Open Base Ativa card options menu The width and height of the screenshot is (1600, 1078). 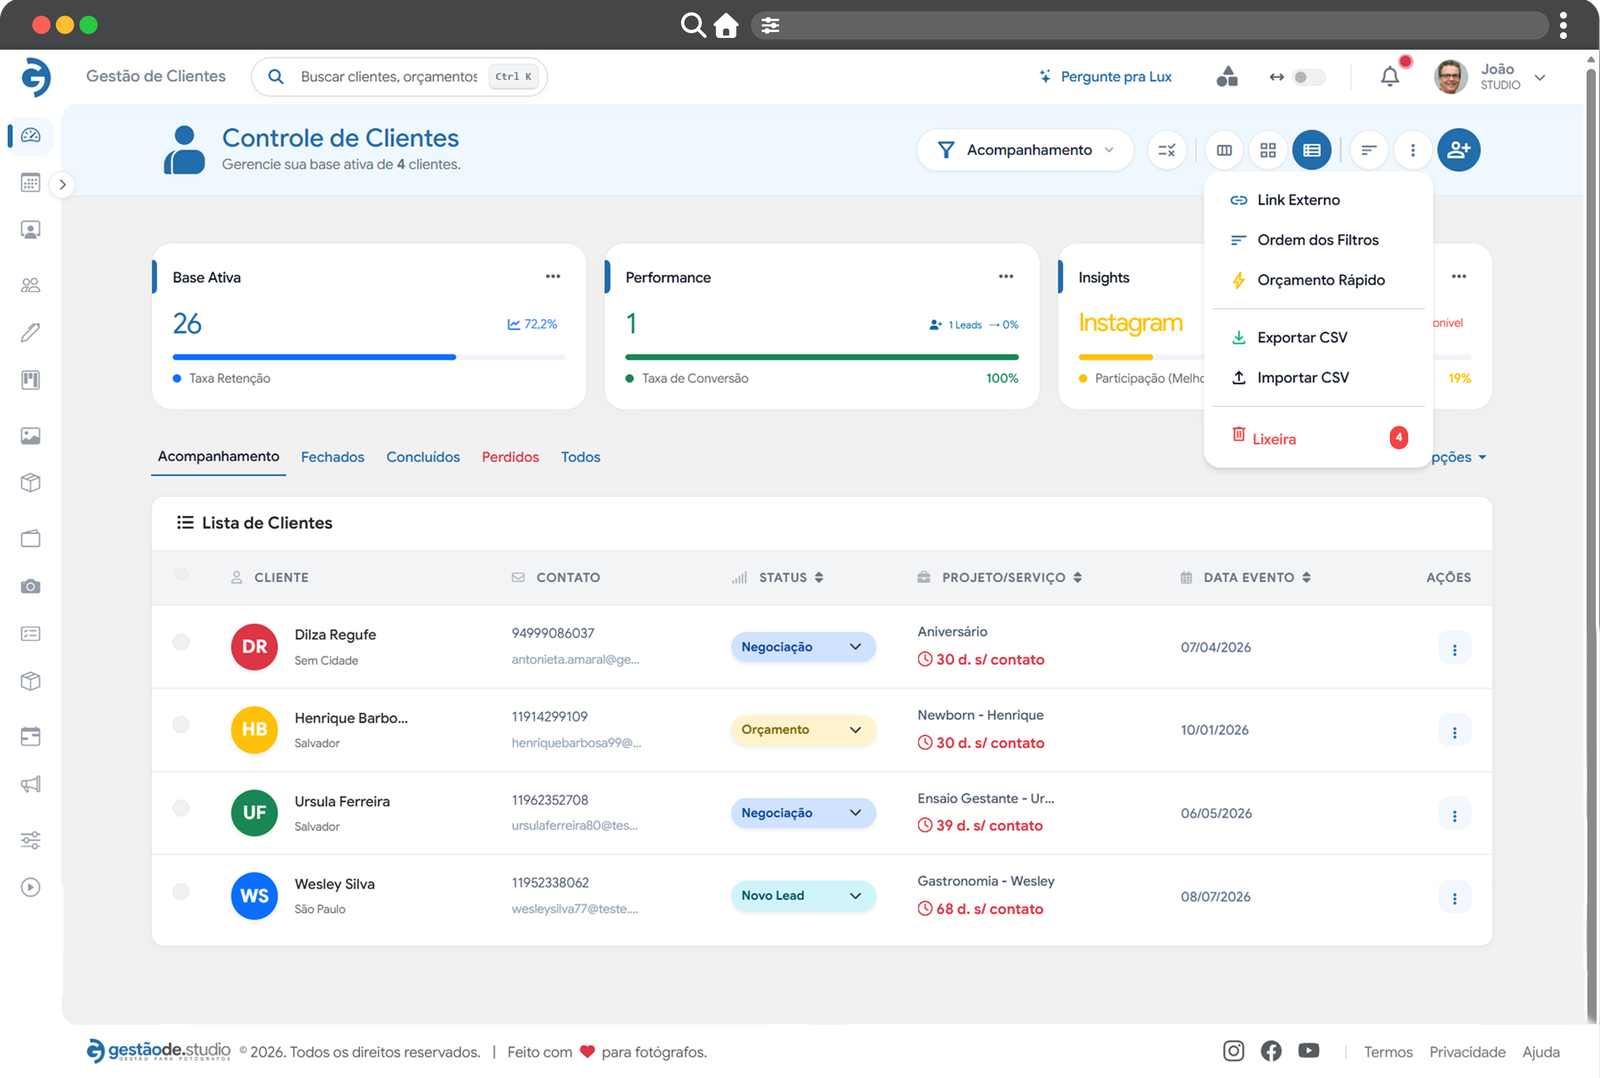[553, 276]
